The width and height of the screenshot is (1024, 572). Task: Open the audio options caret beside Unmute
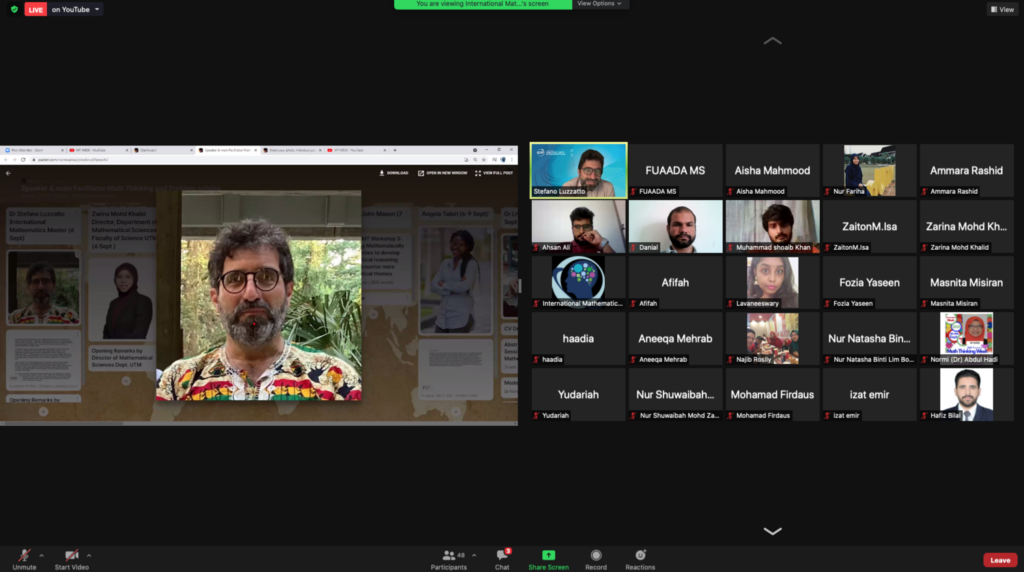pos(41,556)
